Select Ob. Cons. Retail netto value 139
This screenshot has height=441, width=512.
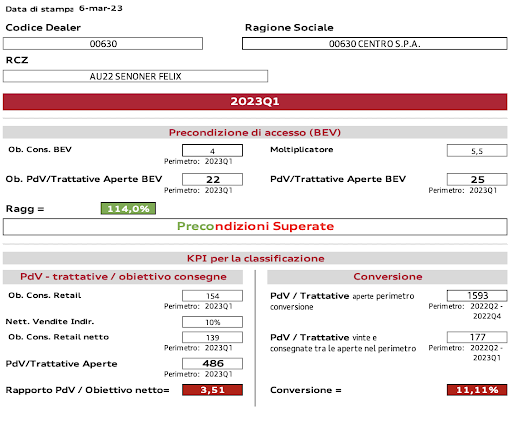pyautogui.click(x=212, y=337)
